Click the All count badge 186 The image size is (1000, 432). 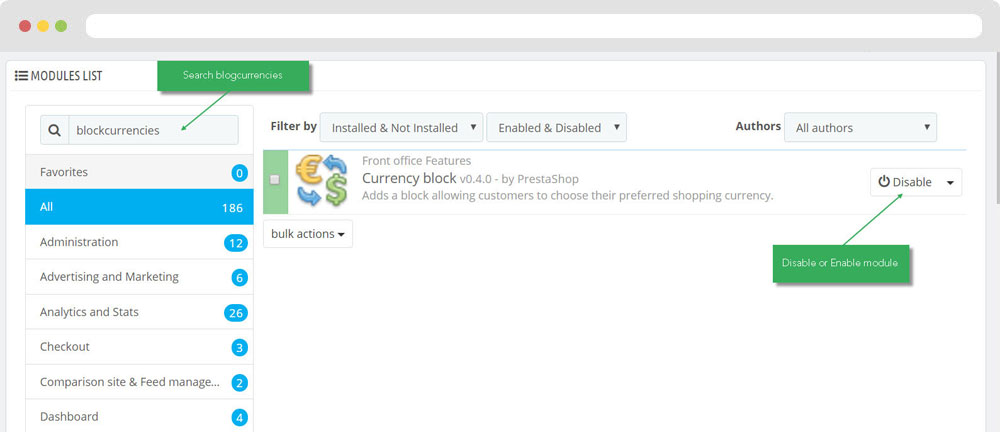point(232,208)
